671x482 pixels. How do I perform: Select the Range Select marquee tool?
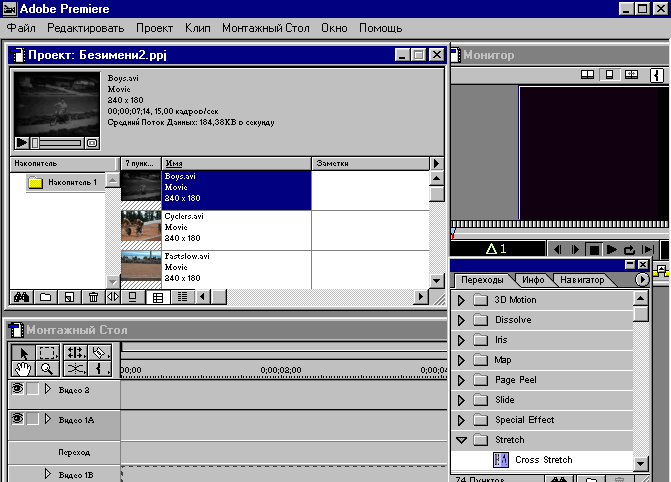(x=47, y=353)
